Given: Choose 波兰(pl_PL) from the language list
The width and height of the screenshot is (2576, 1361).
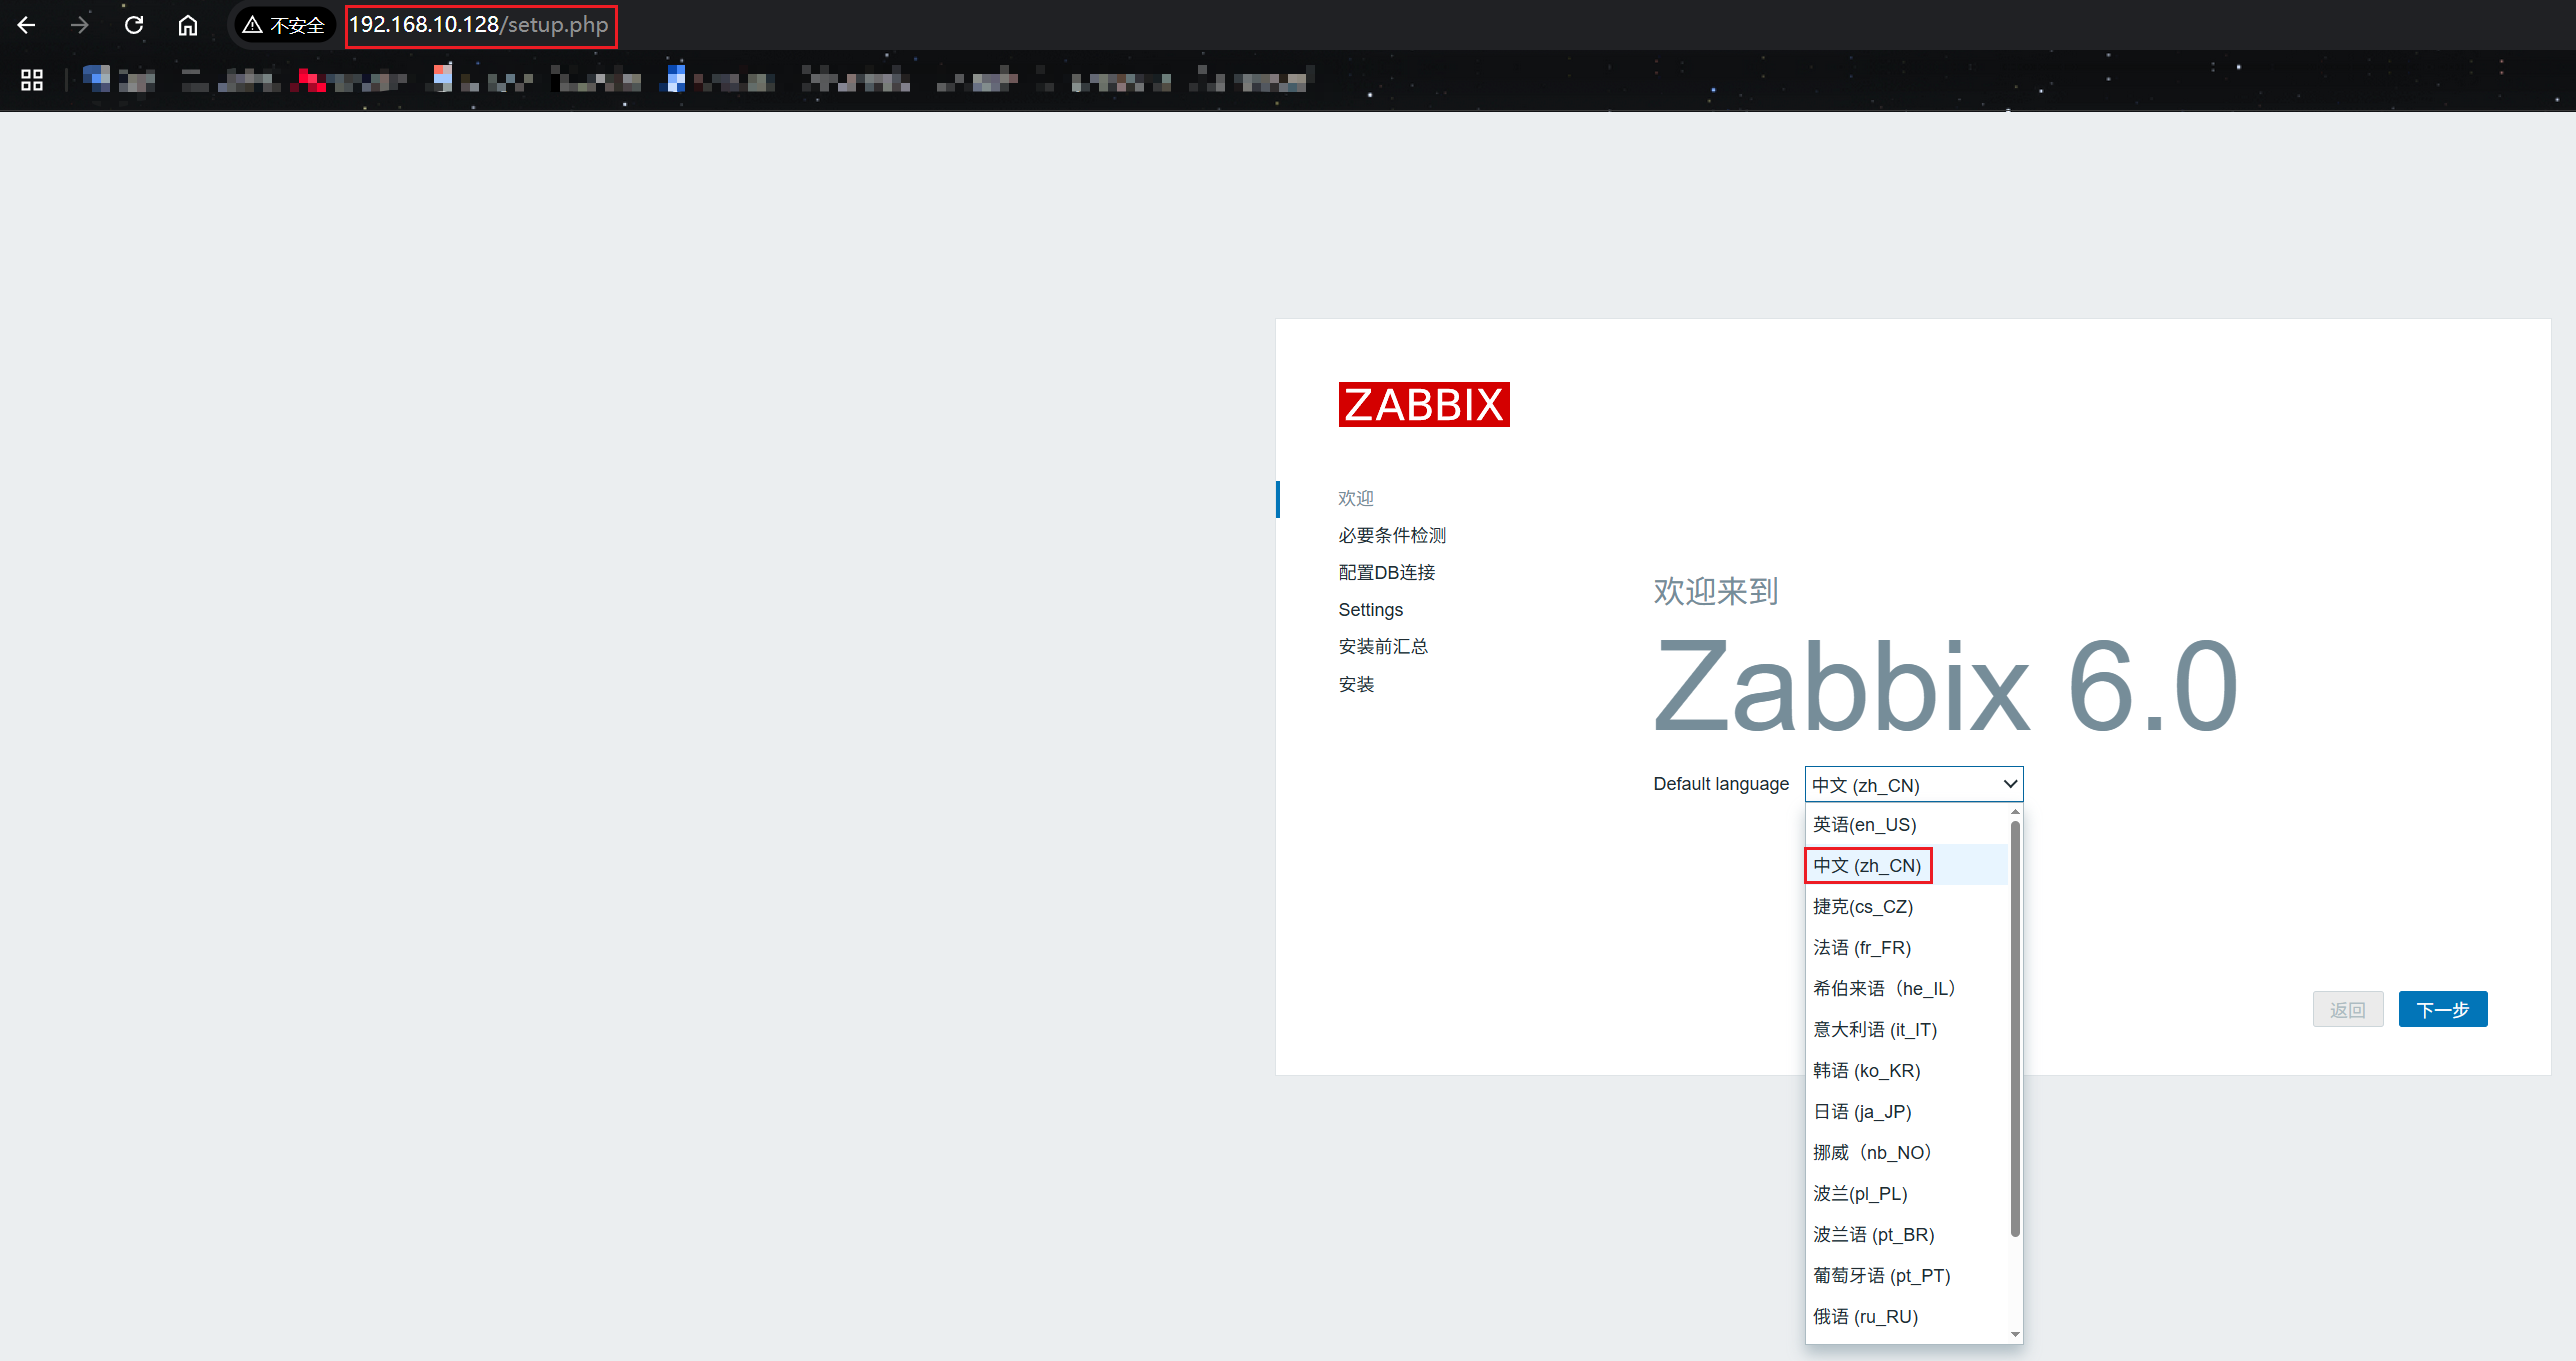Looking at the screenshot, I should pyautogui.click(x=1906, y=1194).
